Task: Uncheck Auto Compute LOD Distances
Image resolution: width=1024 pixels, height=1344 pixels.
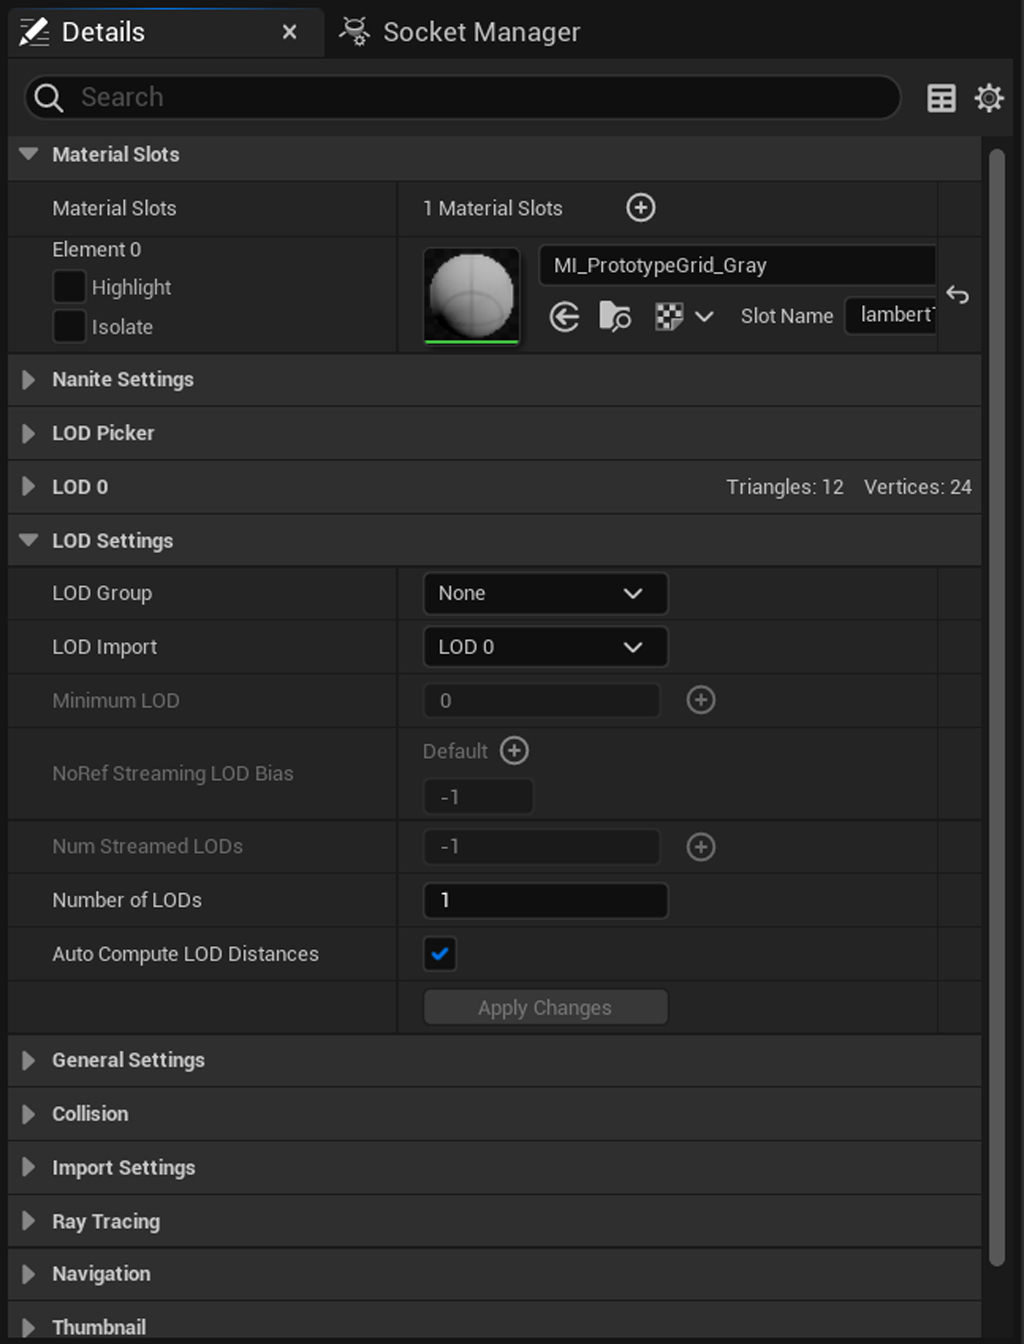Action: point(440,954)
